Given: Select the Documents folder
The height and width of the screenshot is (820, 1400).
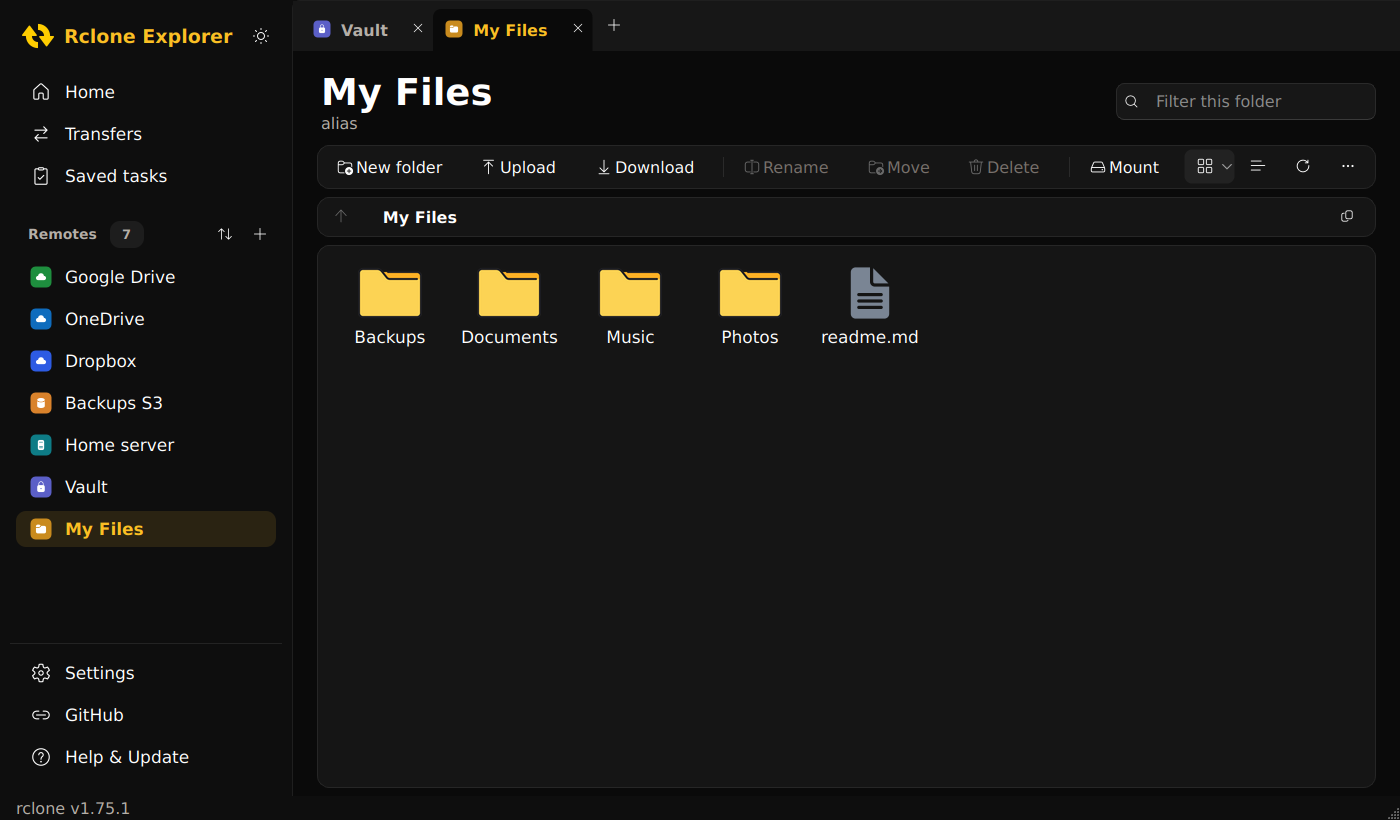Looking at the screenshot, I should pyautogui.click(x=509, y=307).
